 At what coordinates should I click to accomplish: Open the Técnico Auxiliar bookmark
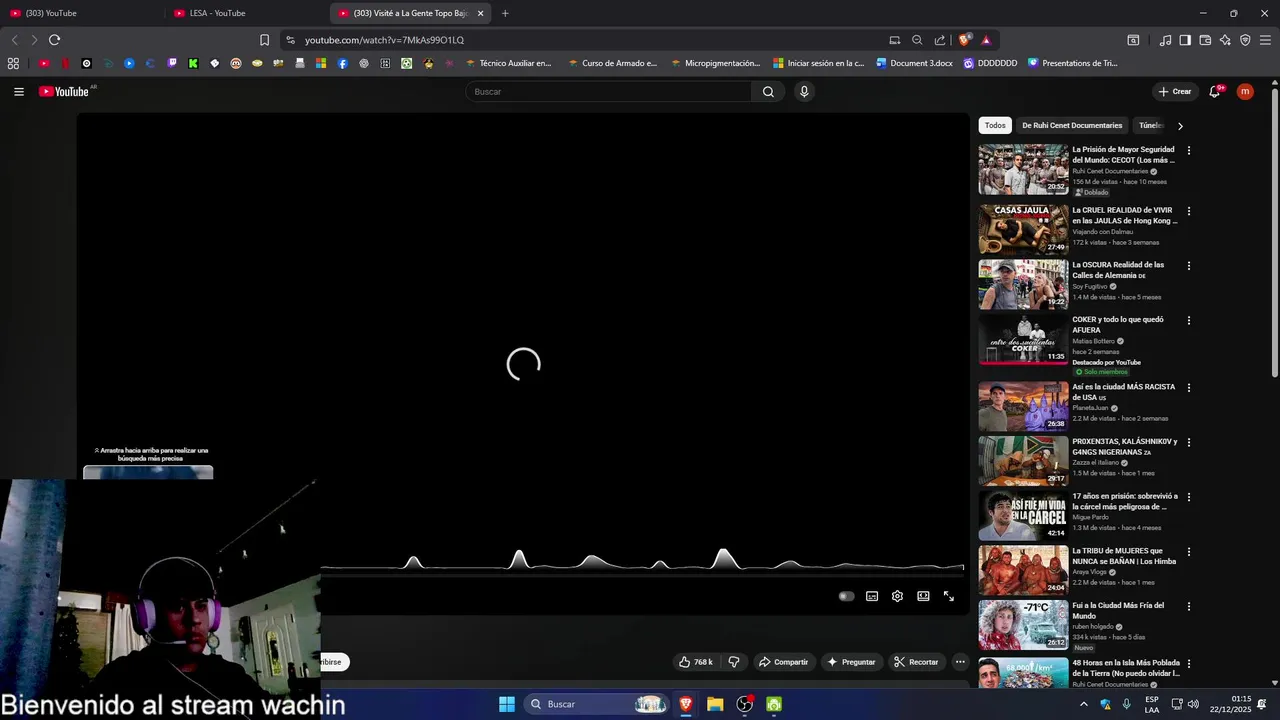[x=508, y=63]
